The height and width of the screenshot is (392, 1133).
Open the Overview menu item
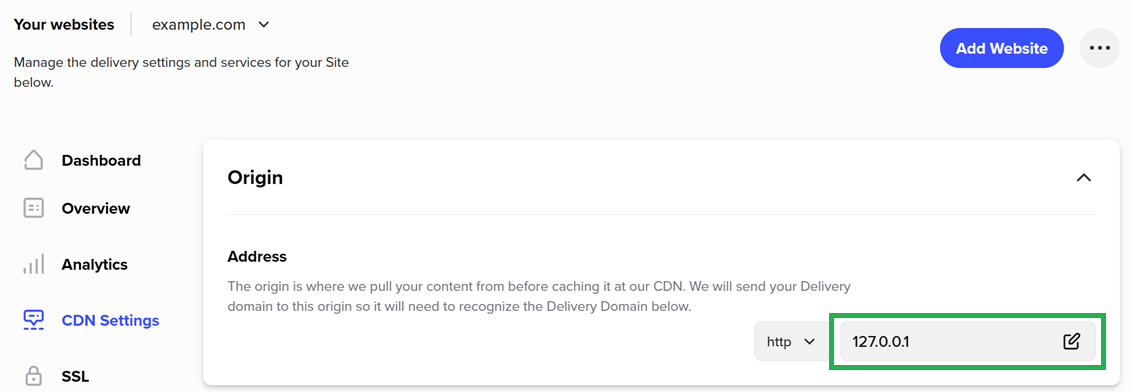(x=96, y=209)
